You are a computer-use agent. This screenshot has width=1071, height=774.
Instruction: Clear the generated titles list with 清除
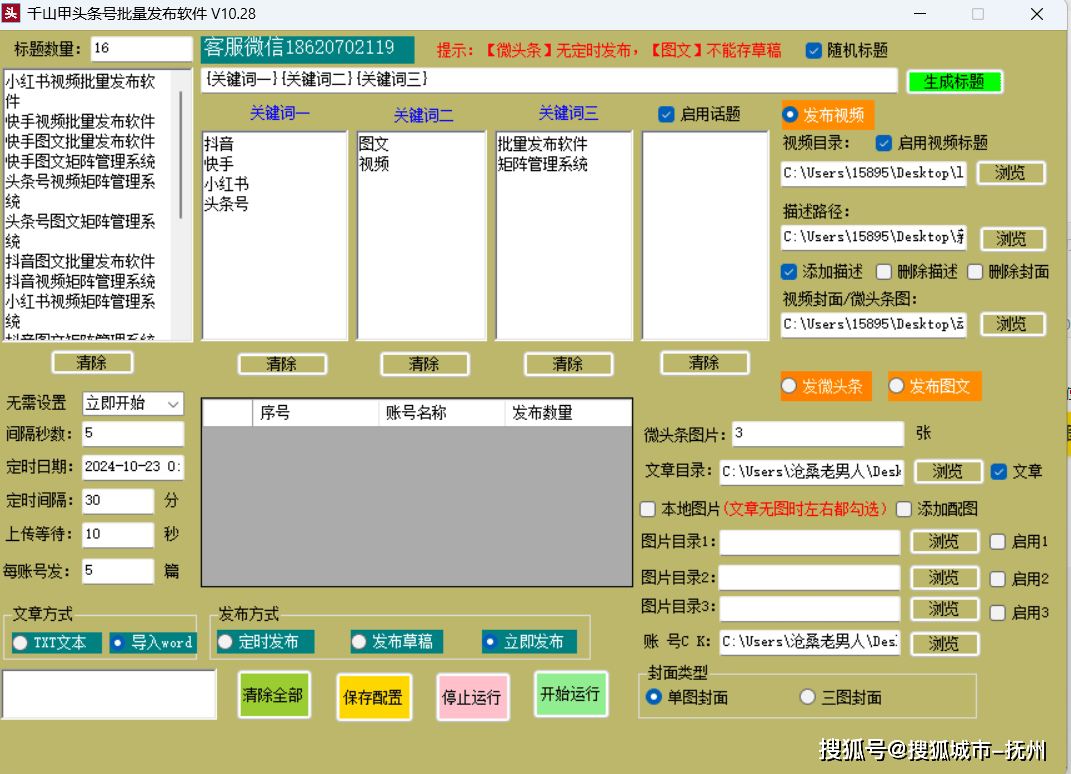pos(92,363)
